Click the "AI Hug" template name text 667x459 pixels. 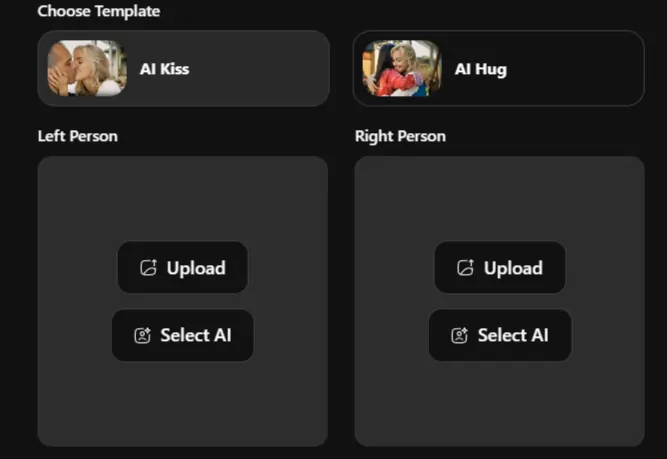pos(480,69)
